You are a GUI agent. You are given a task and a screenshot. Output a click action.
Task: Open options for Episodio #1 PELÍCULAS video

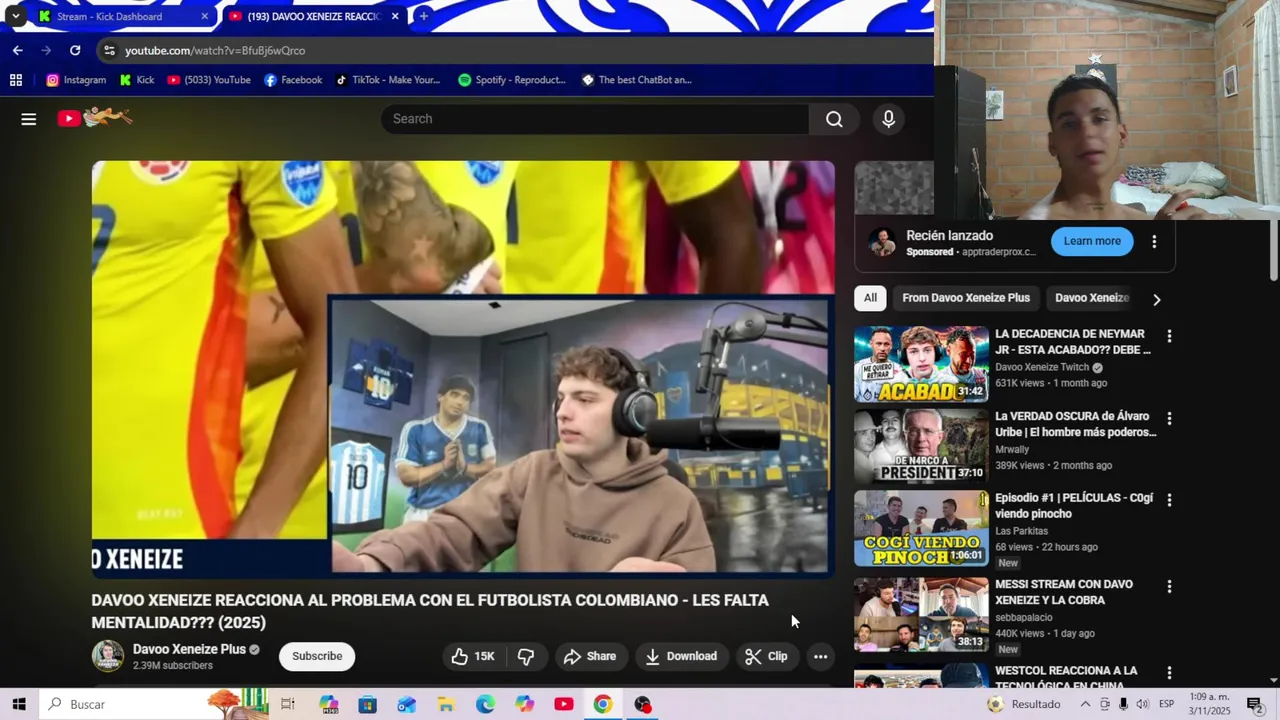tap(1169, 499)
